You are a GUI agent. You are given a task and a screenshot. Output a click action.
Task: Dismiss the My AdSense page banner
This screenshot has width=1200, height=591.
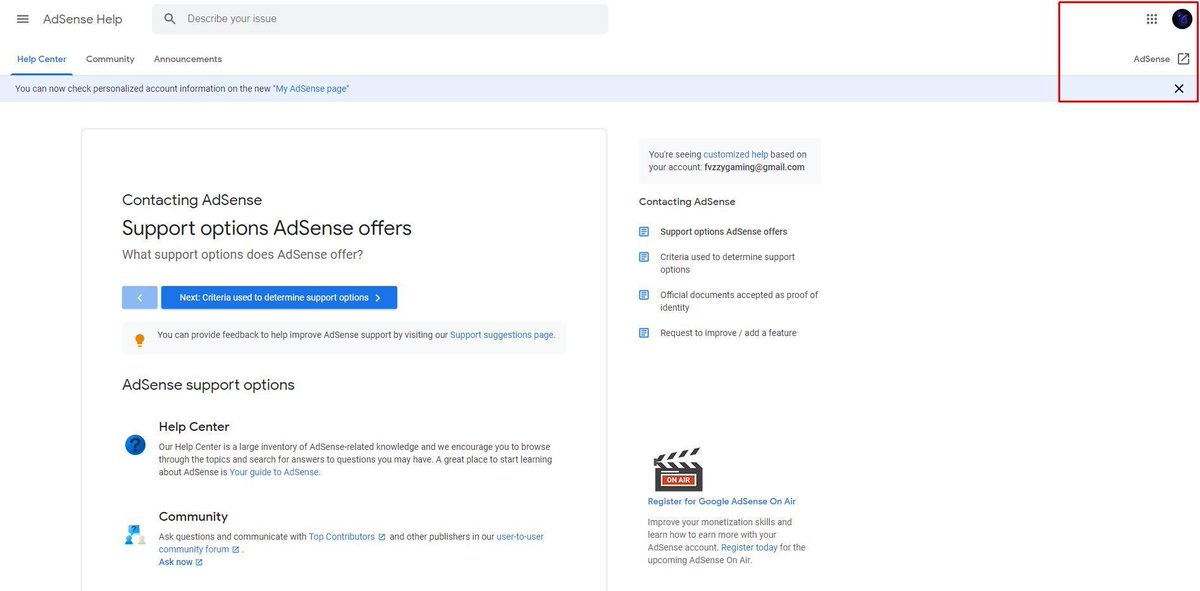tap(1179, 89)
